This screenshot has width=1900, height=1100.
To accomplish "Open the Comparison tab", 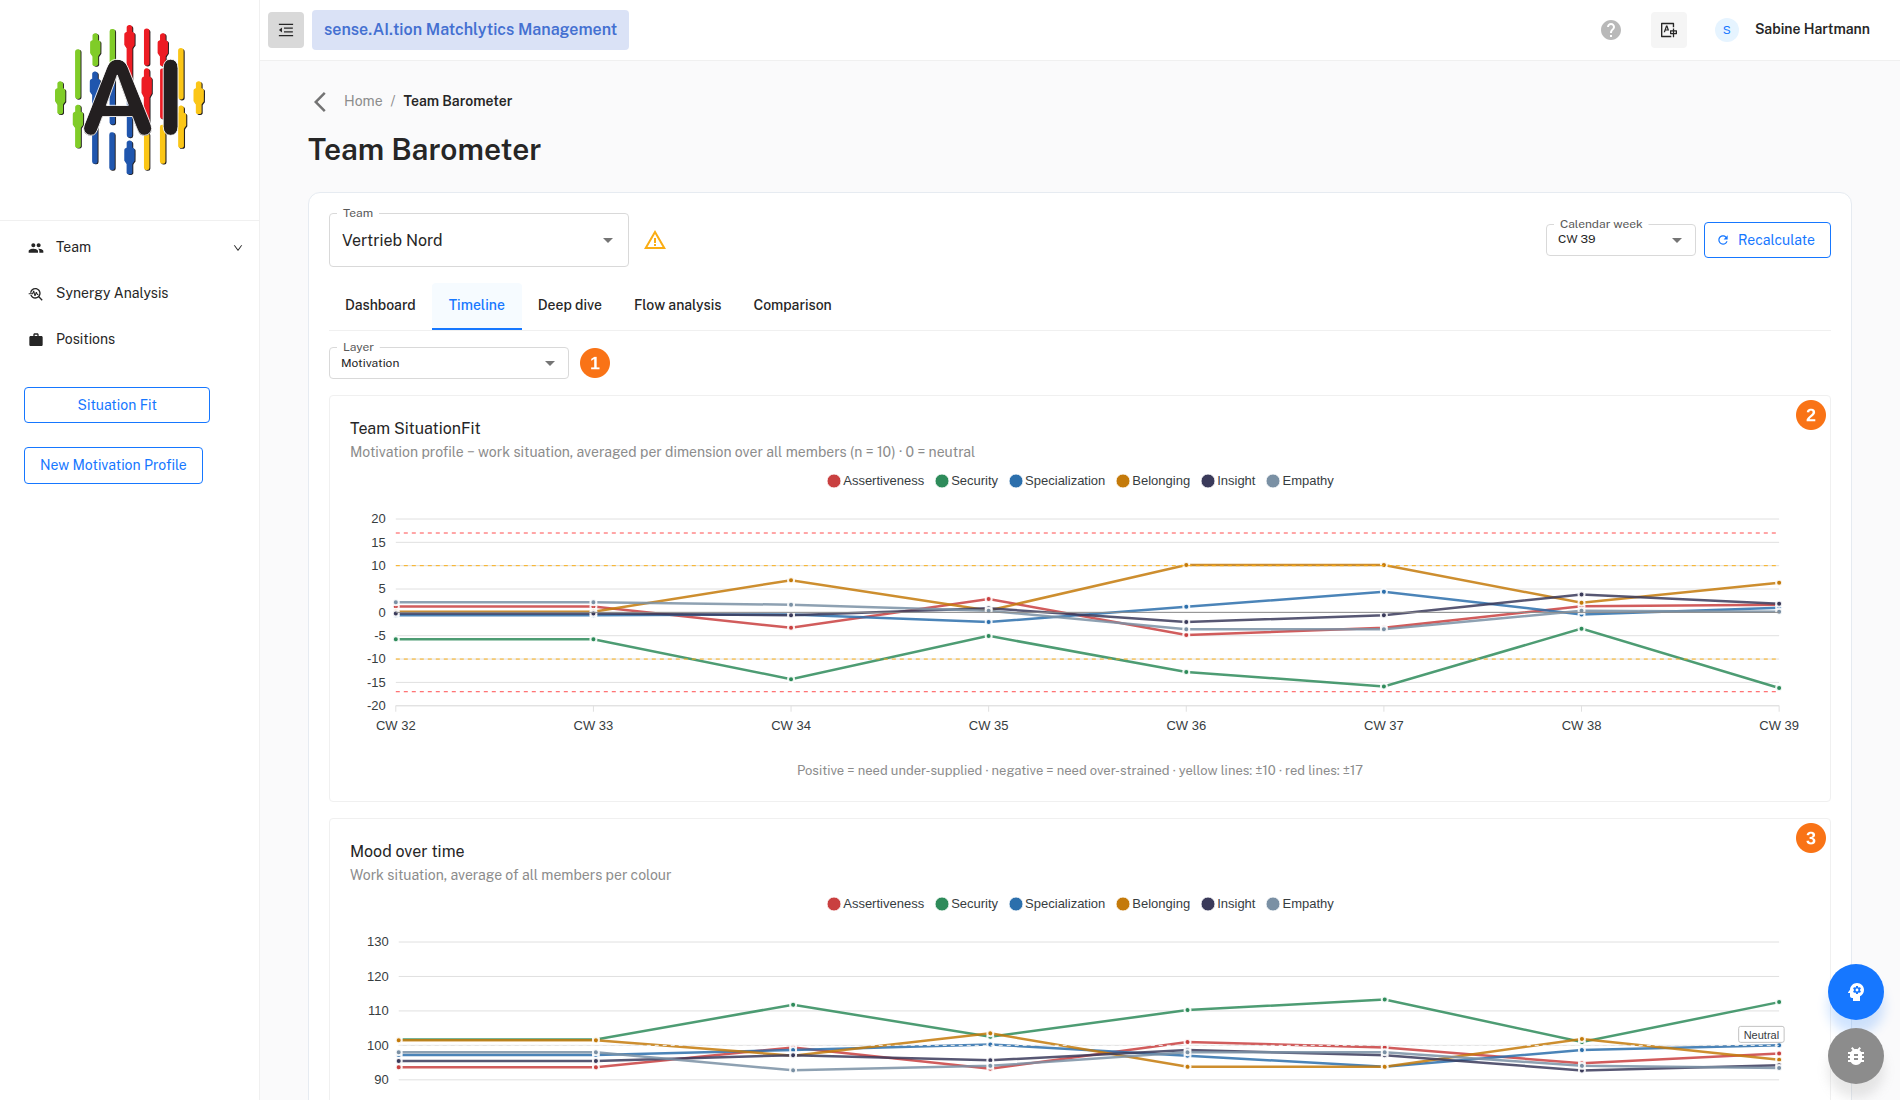I will pyautogui.click(x=792, y=305).
